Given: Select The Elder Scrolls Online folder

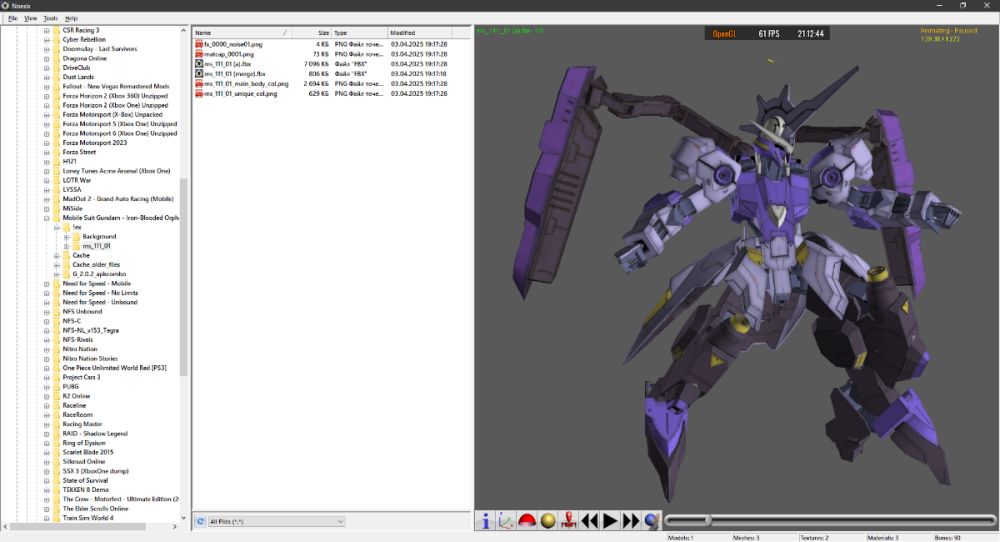Looking at the screenshot, I should (x=95, y=508).
